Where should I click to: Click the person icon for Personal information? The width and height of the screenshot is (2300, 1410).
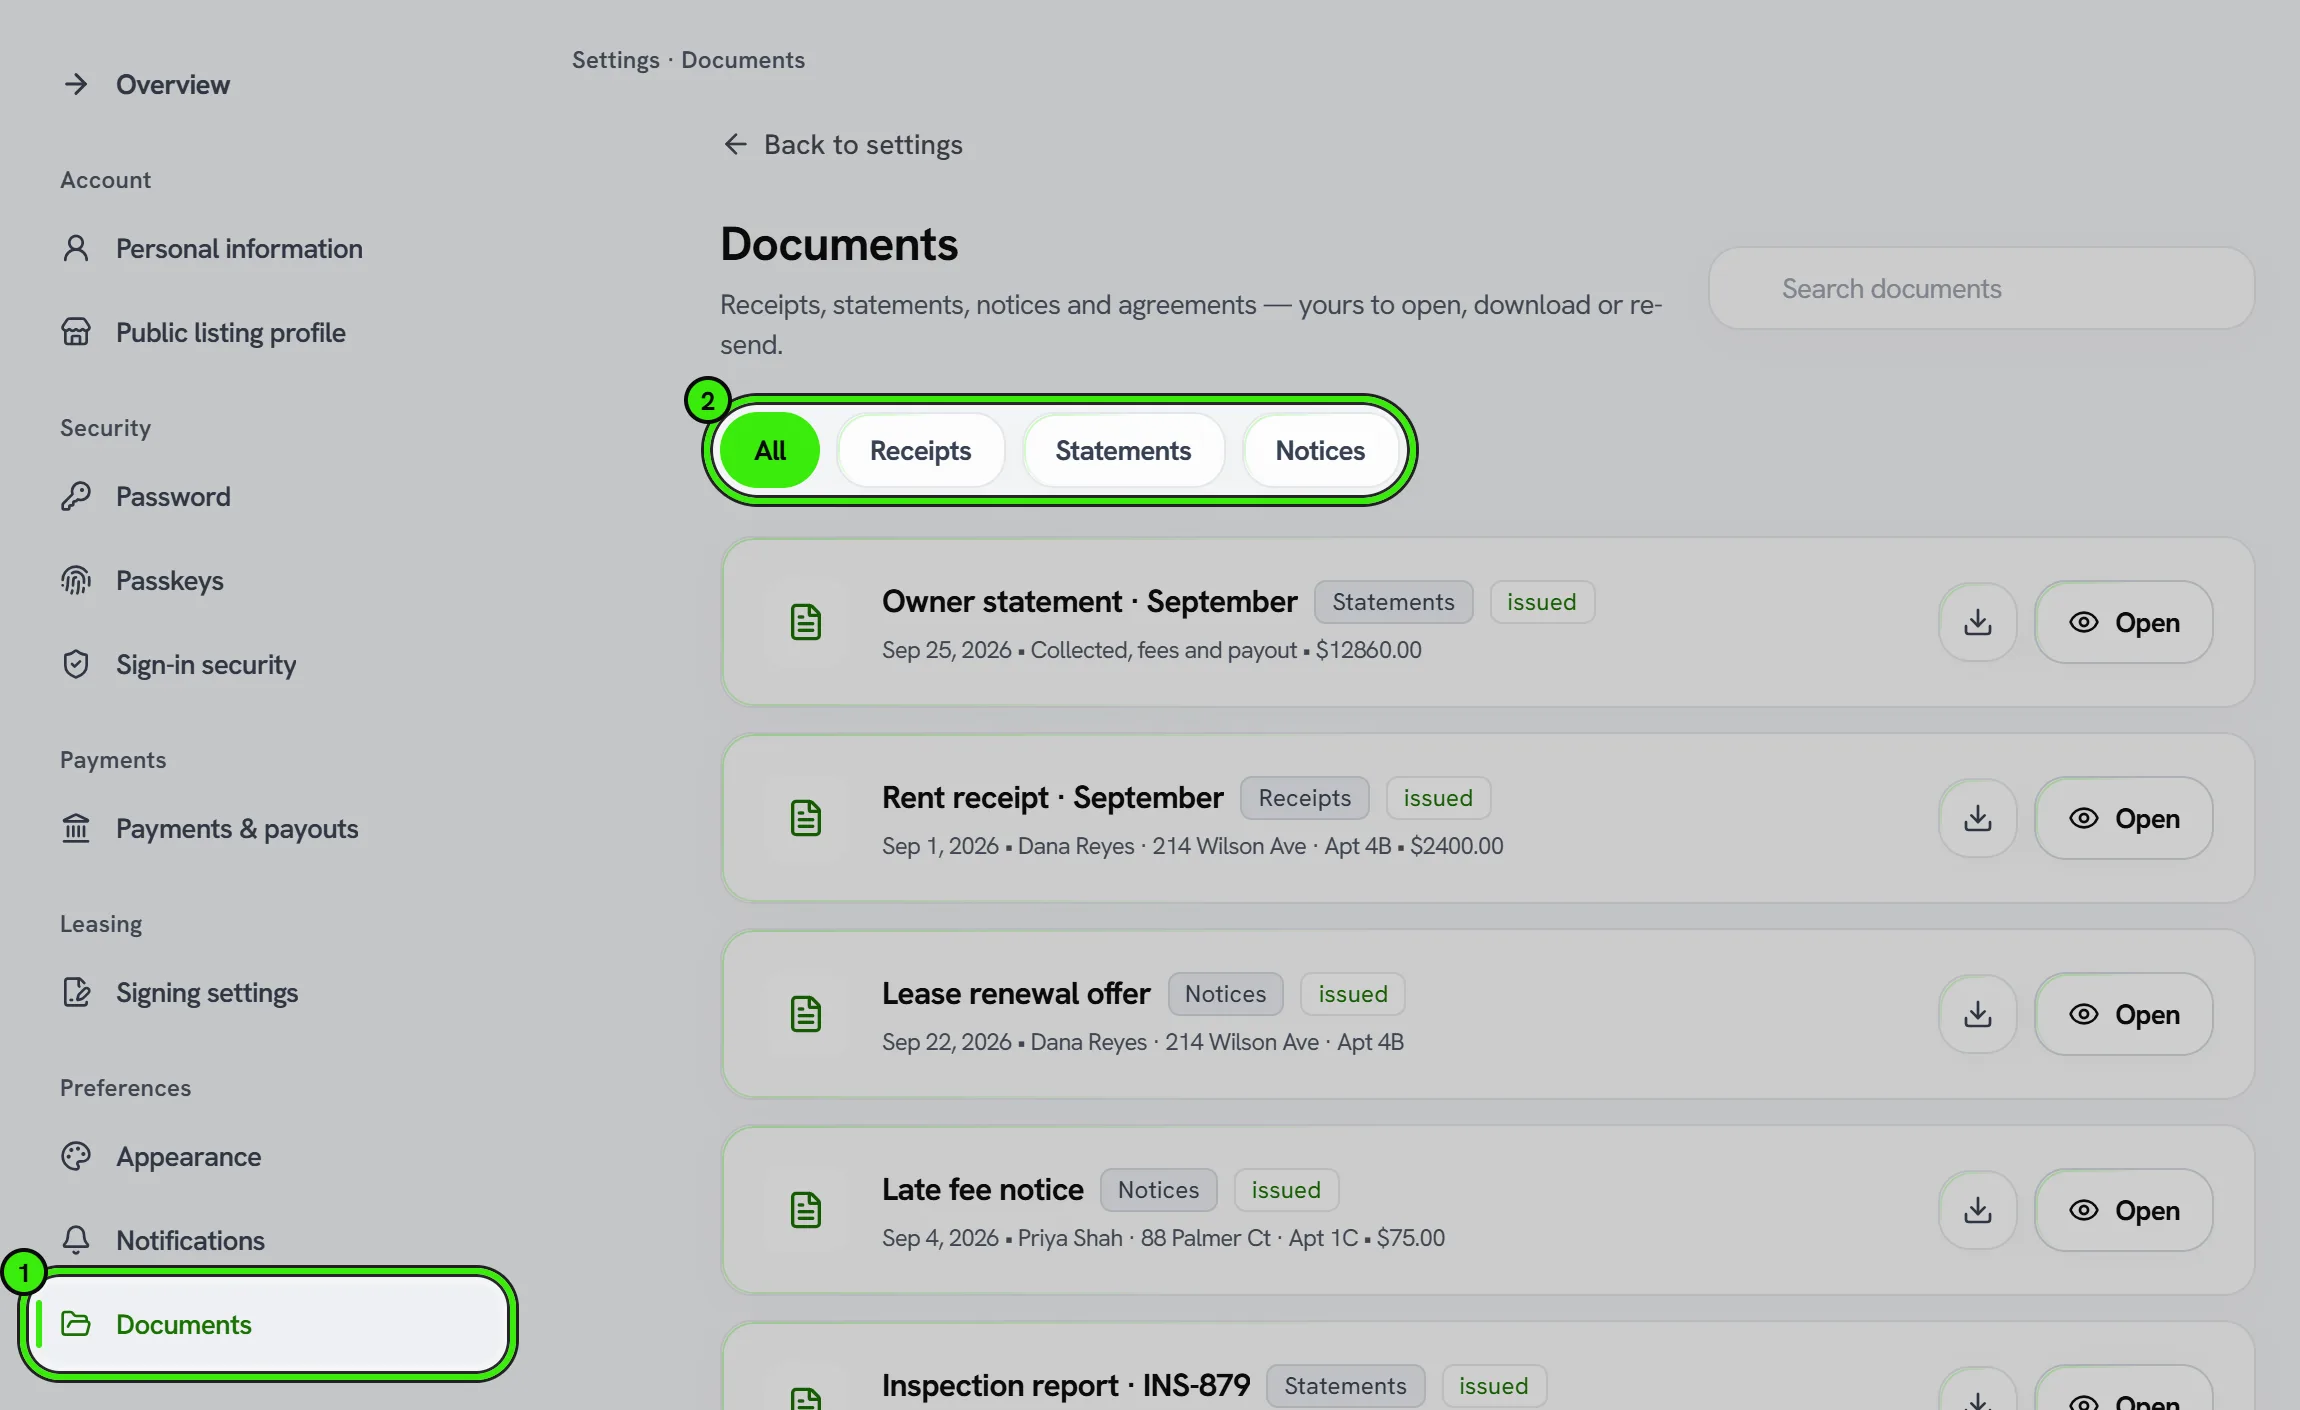coord(76,248)
